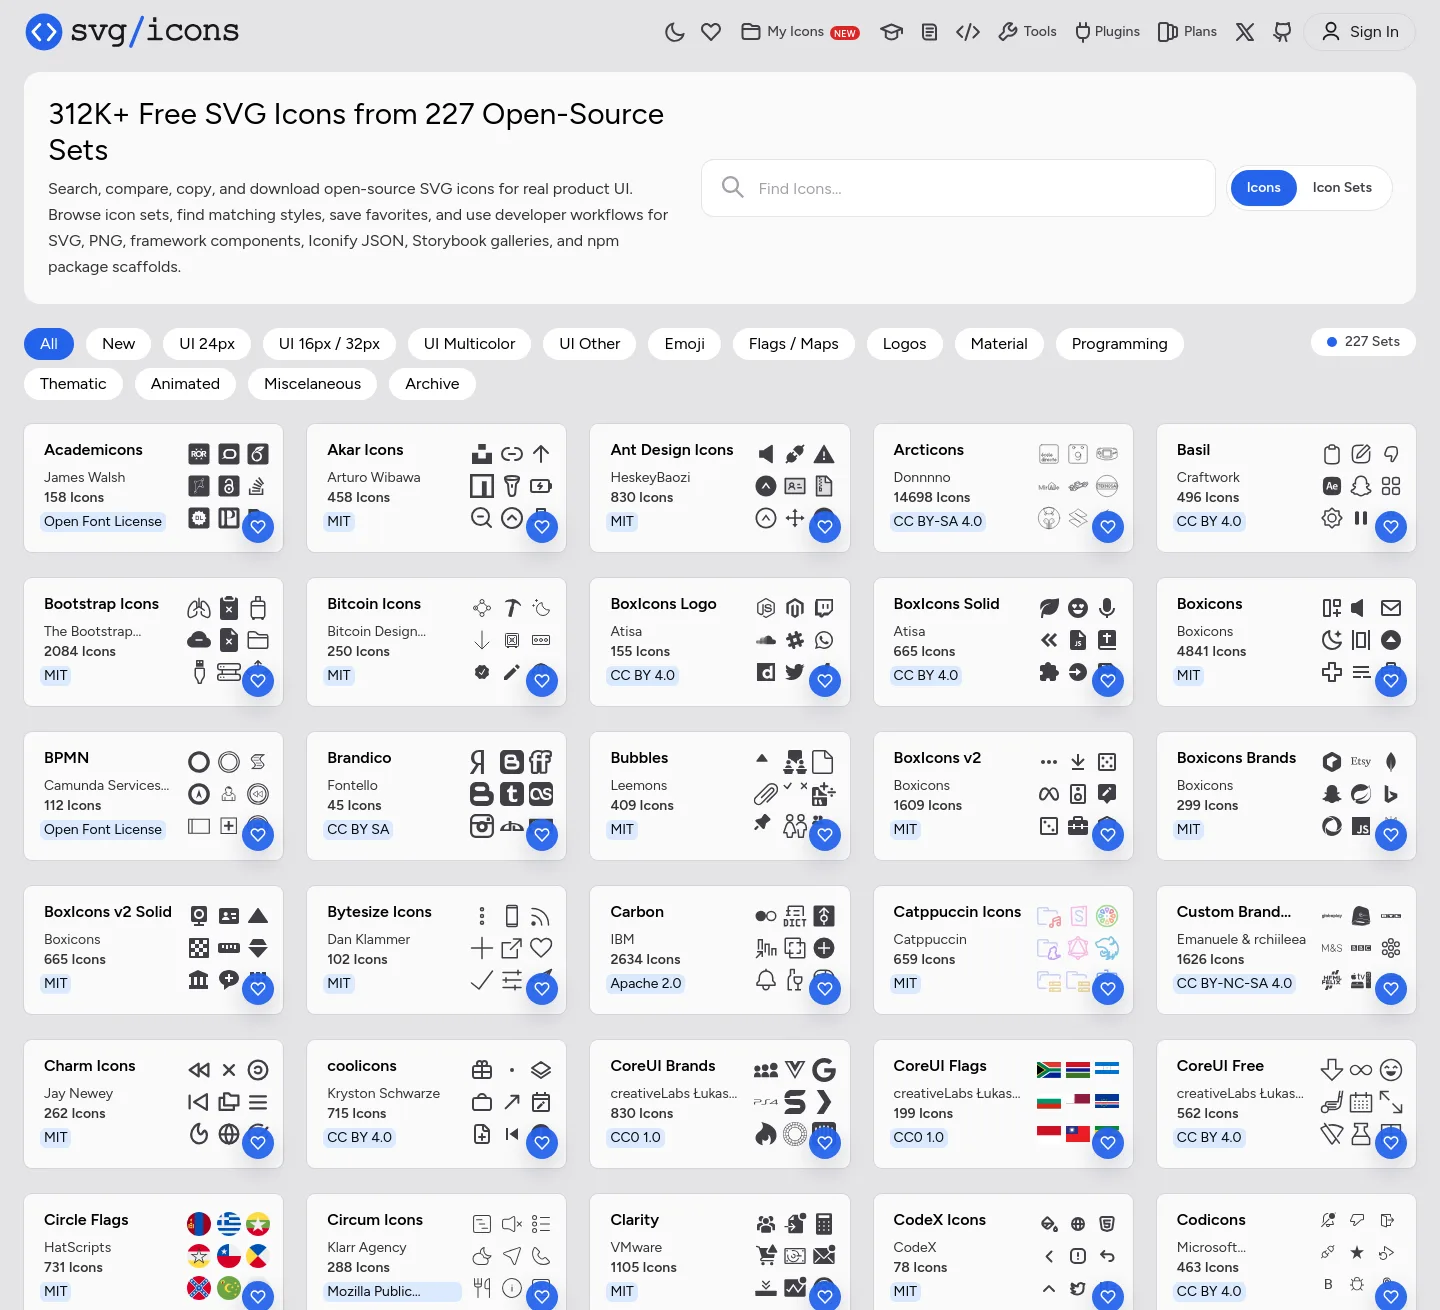Image resolution: width=1440 pixels, height=1310 pixels.
Task: Open the Archive category
Action: pyautogui.click(x=432, y=384)
